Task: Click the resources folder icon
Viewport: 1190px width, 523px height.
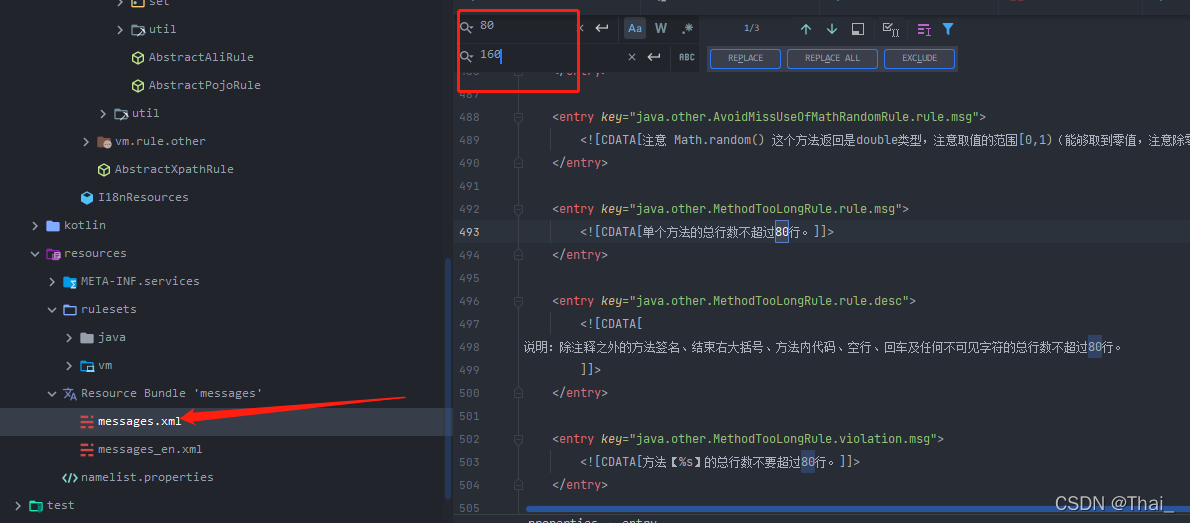Action: coord(53,254)
